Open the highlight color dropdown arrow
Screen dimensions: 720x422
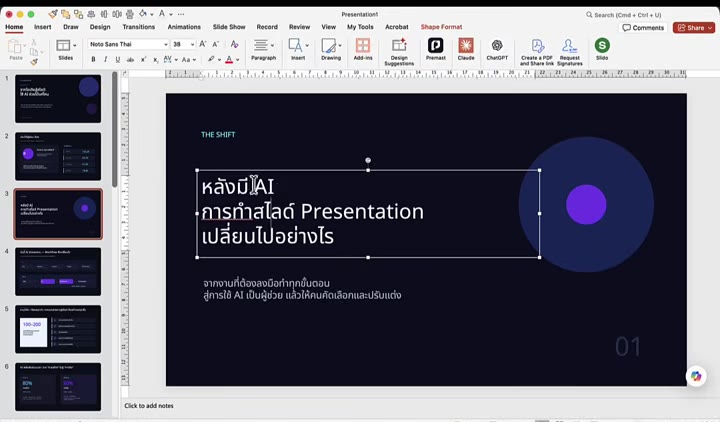pyautogui.click(x=219, y=60)
